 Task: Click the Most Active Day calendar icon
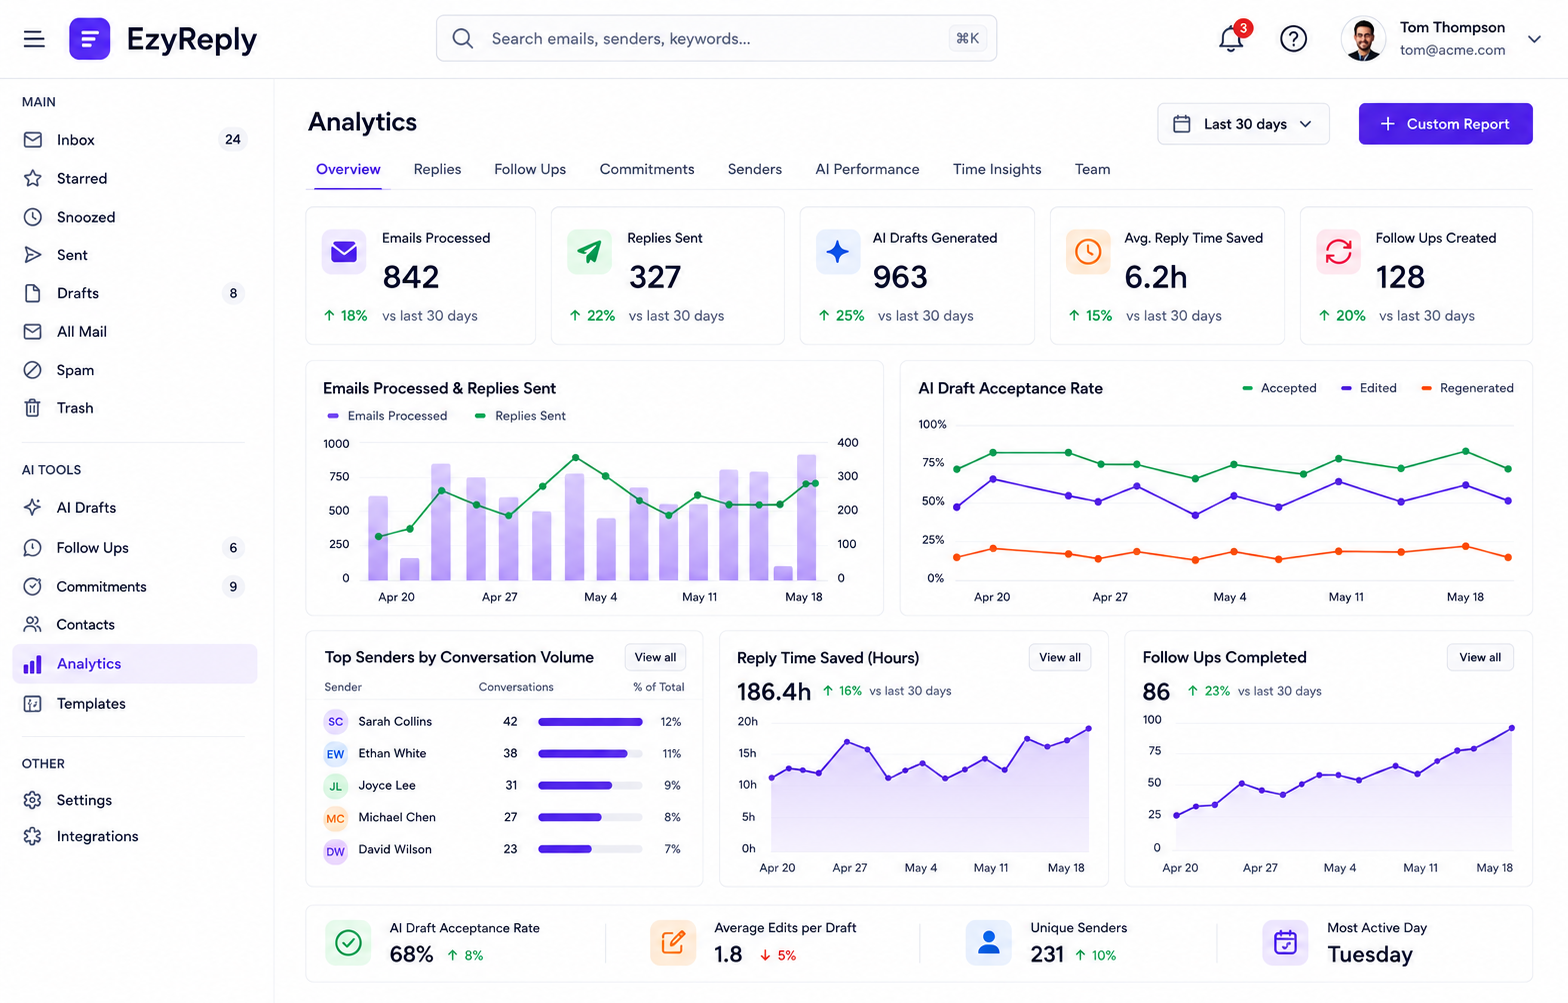click(1285, 942)
